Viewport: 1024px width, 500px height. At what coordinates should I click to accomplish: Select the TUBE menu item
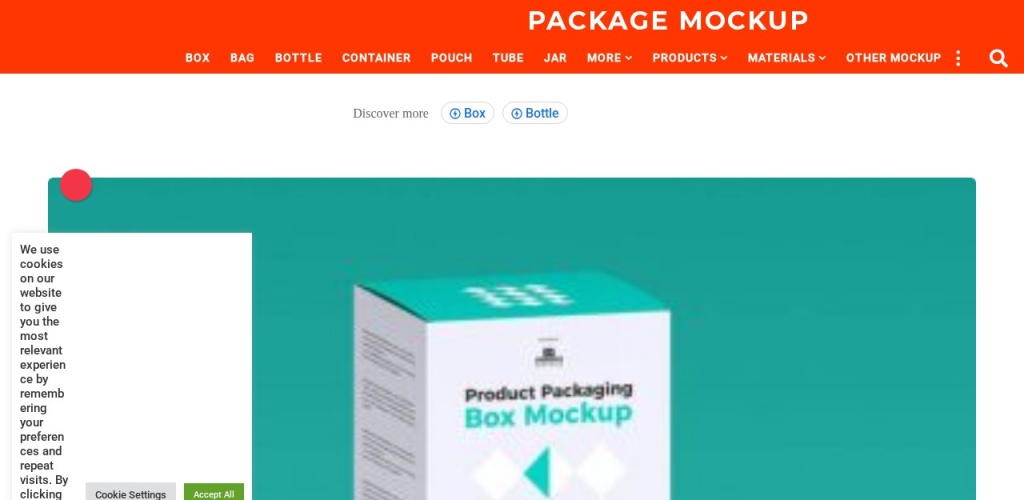click(x=508, y=58)
